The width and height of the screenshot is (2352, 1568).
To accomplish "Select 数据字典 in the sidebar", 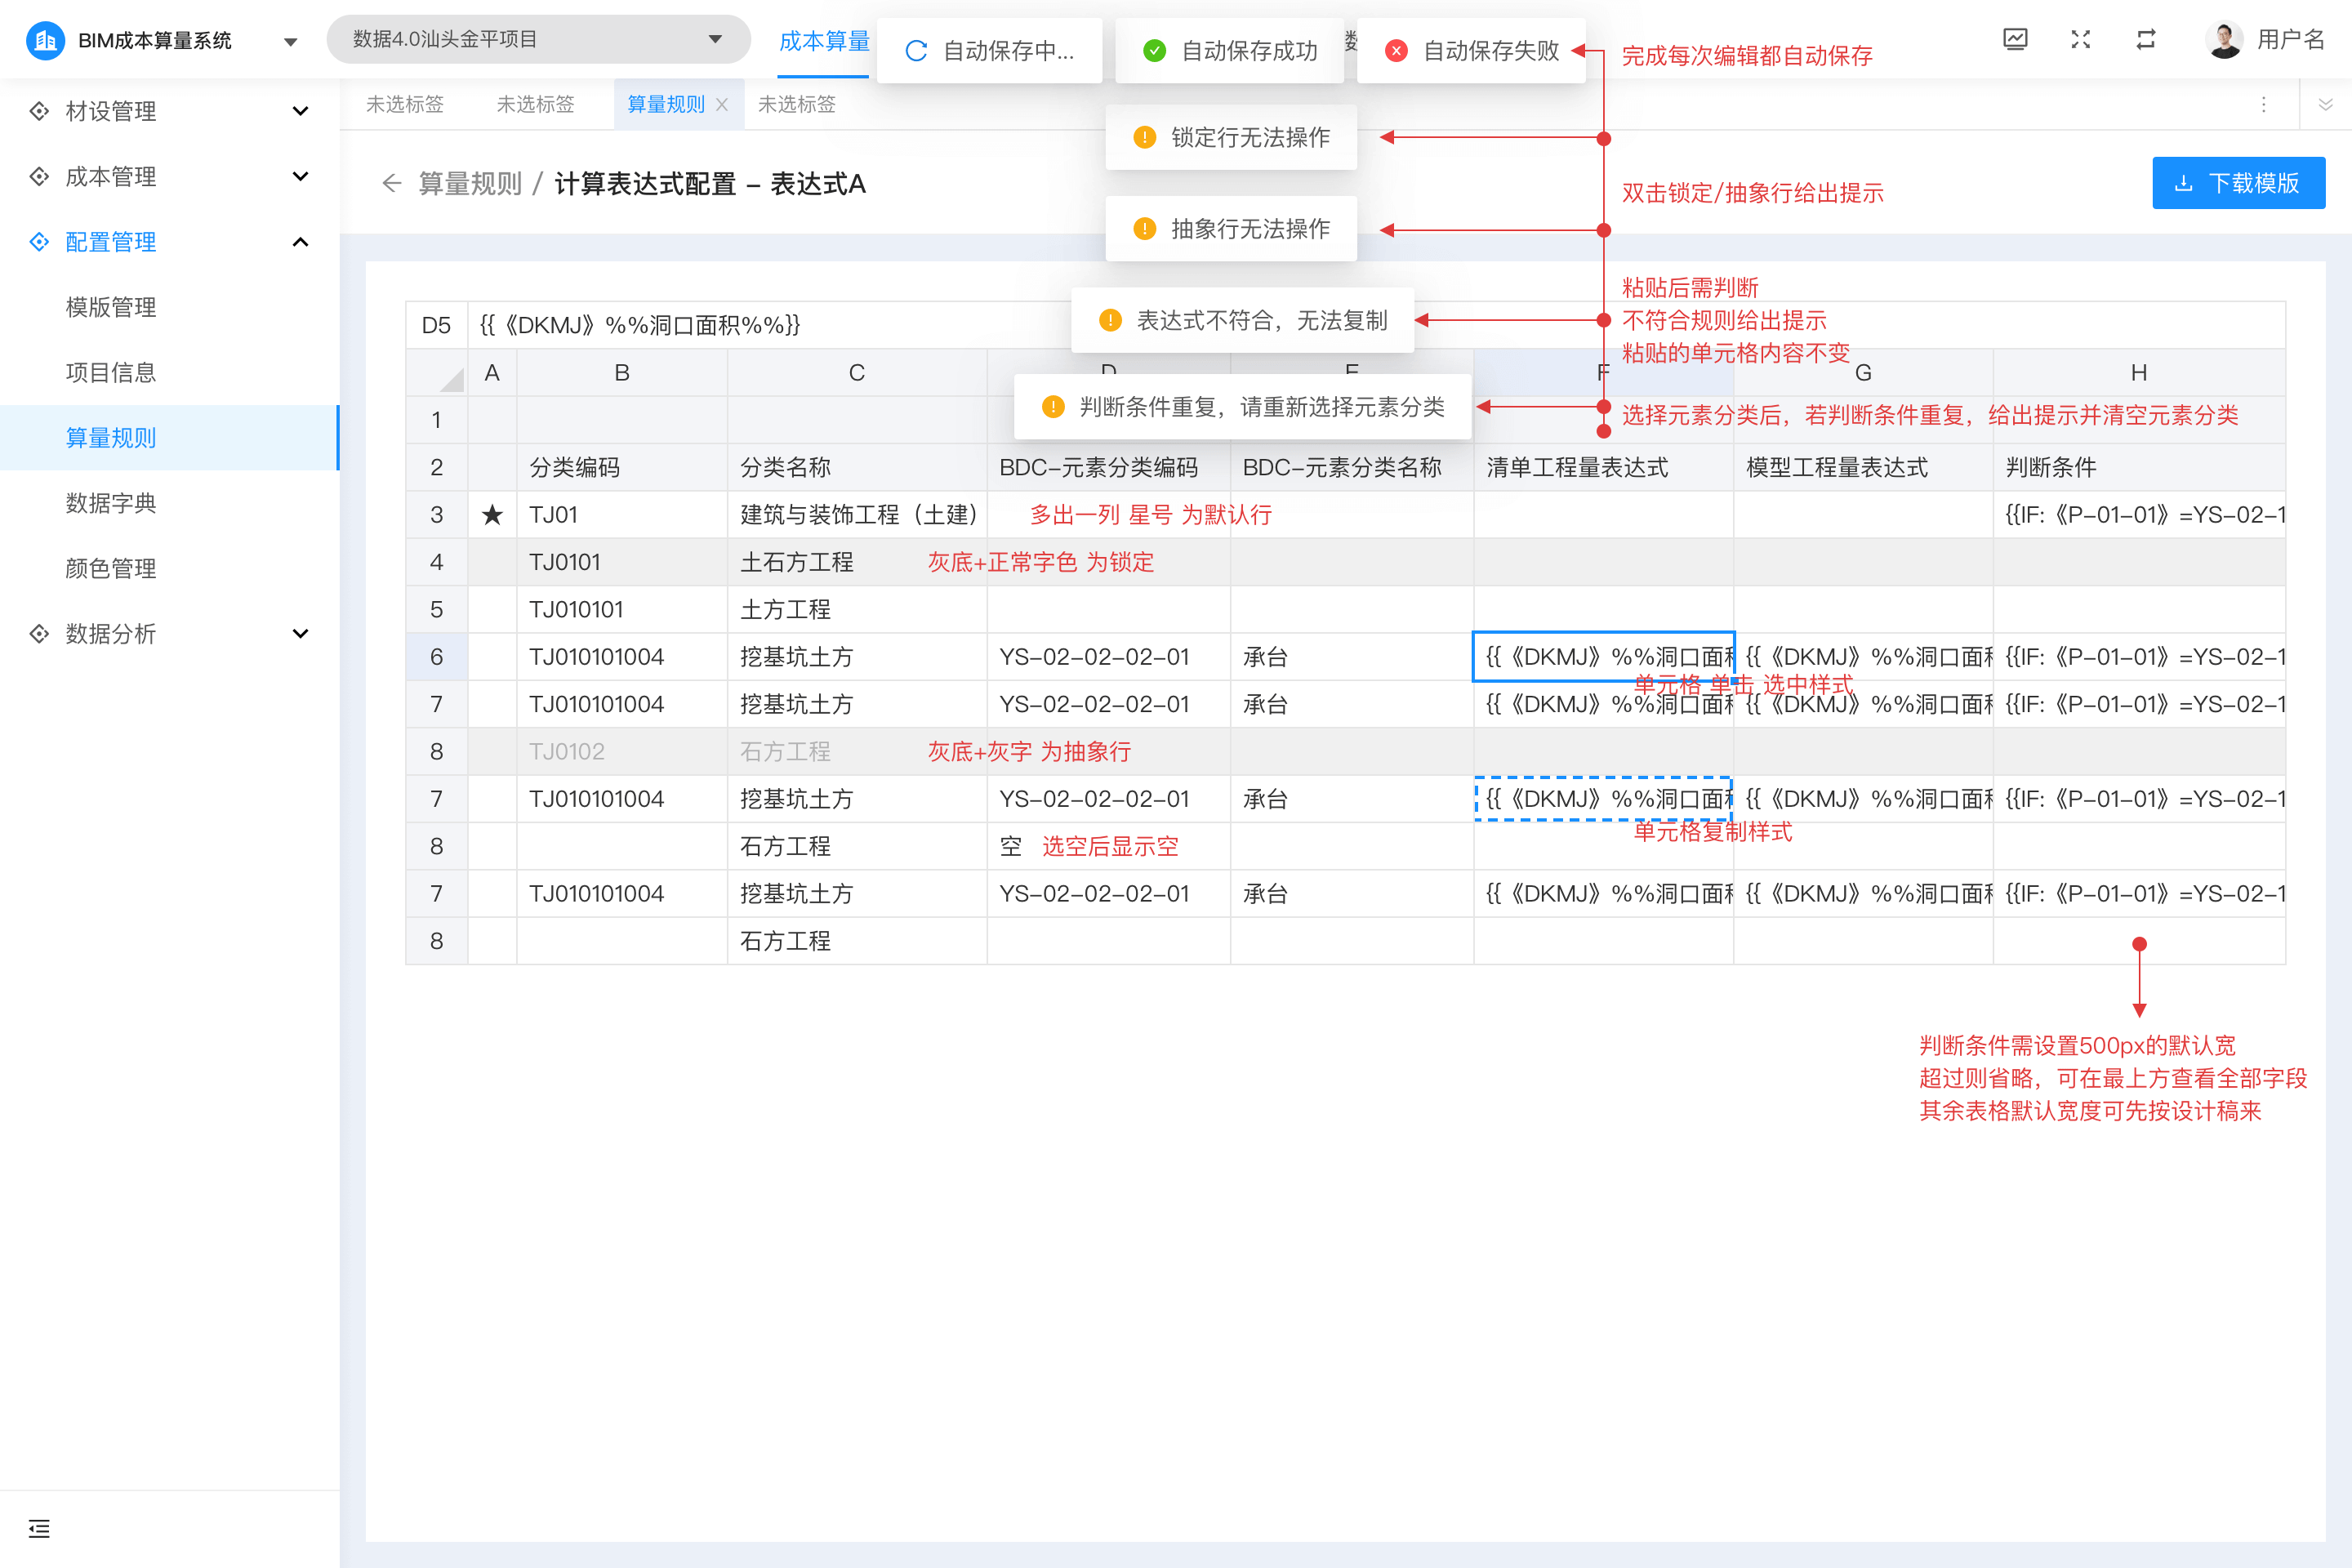I will coord(111,503).
